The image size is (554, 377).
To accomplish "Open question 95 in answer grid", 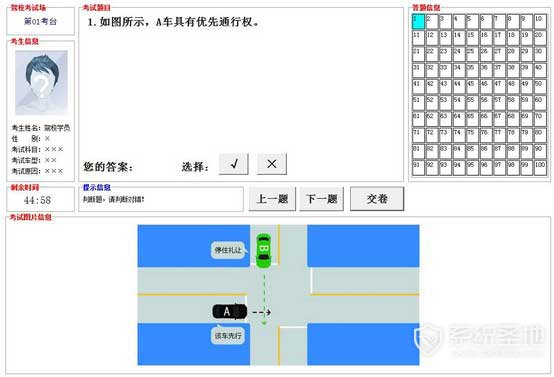I will click(472, 168).
